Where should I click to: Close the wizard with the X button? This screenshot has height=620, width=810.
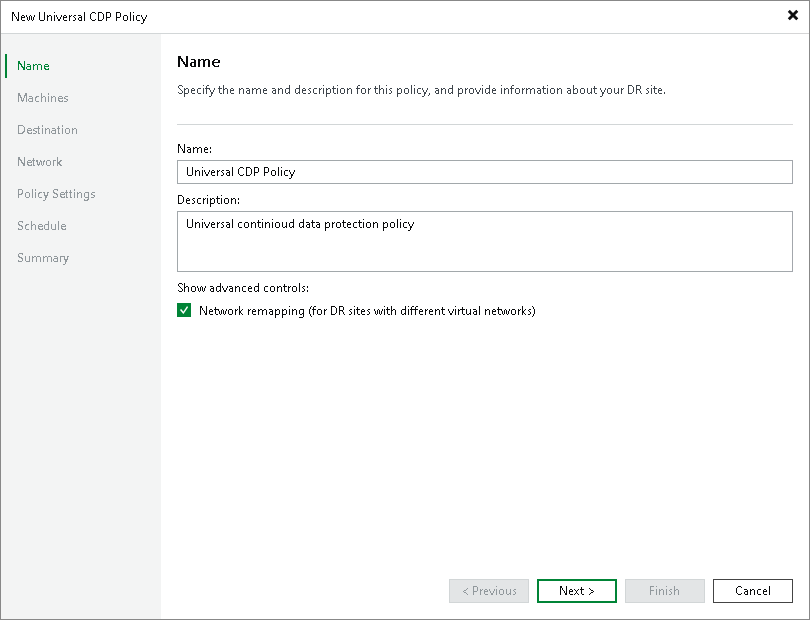click(x=792, y=16)
